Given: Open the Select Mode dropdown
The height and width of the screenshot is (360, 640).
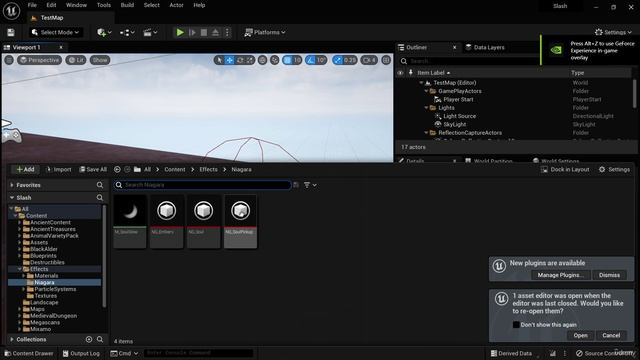Looking at the screenshot, I should coord(56,32).
